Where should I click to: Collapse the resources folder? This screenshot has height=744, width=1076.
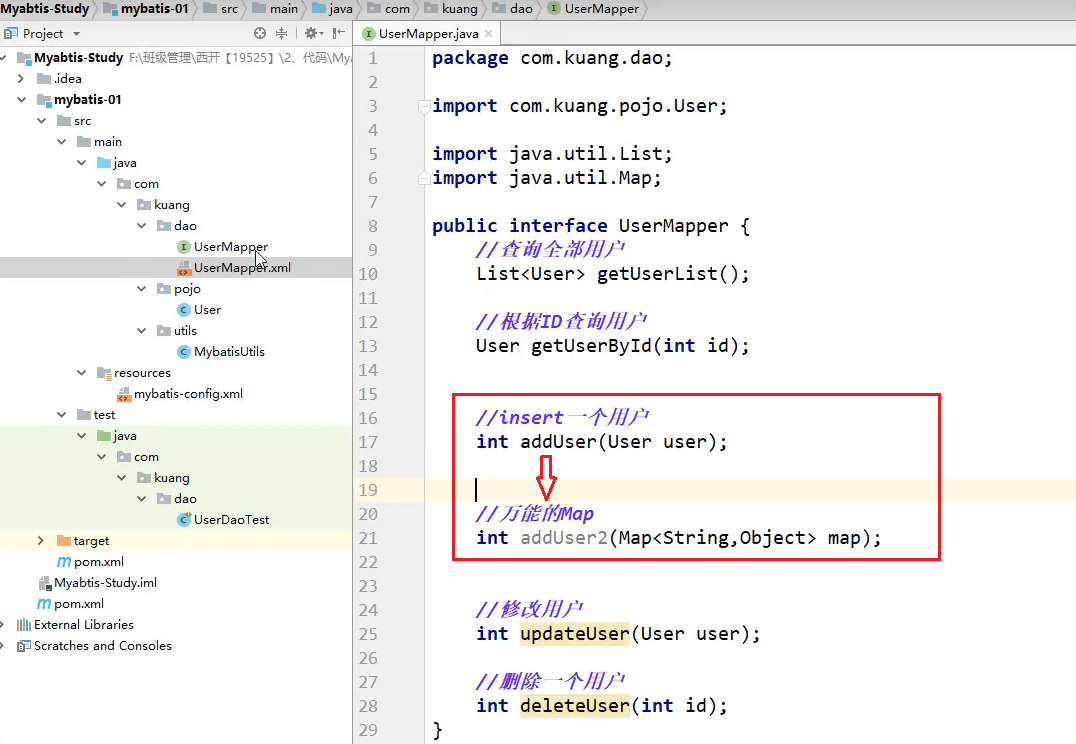pos(82,373)
